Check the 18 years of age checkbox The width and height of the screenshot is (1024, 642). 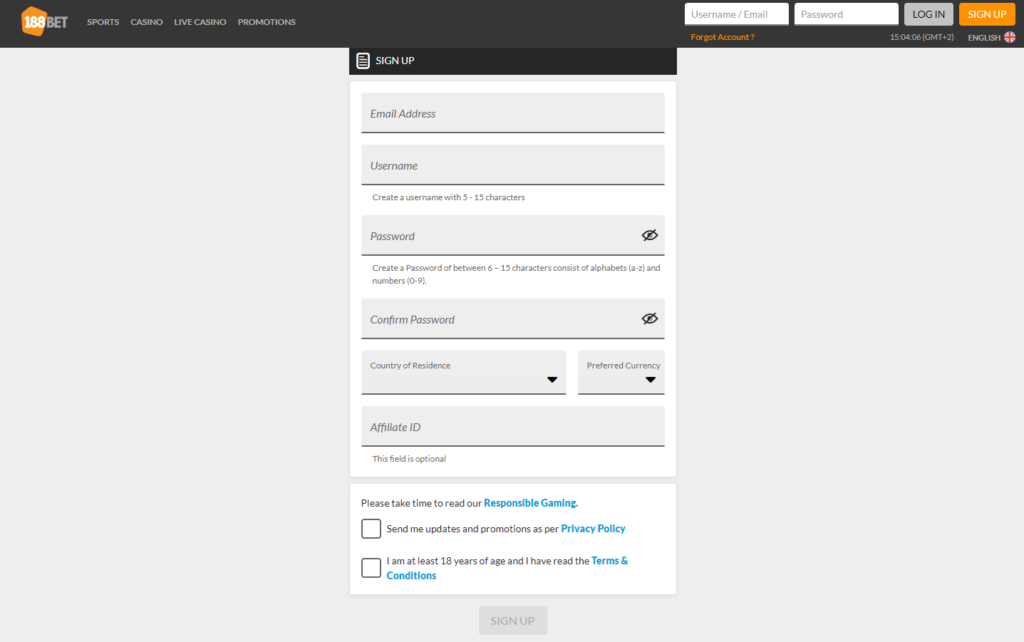371,568
